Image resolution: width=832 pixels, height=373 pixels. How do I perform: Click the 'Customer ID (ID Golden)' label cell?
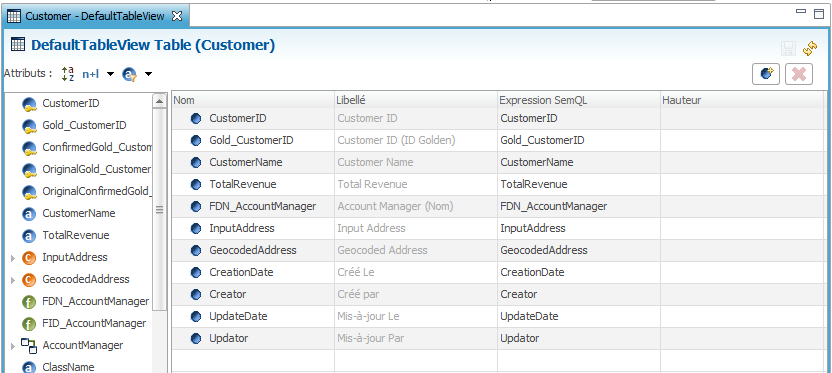[x=416, y=141]
